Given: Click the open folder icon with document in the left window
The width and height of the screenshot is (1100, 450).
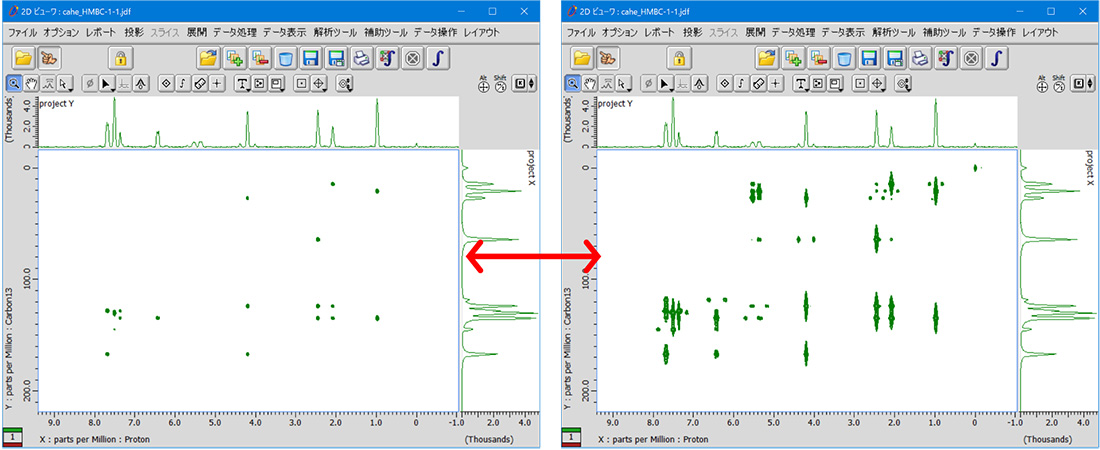Looking at the screenshot, I should point(209,58).
